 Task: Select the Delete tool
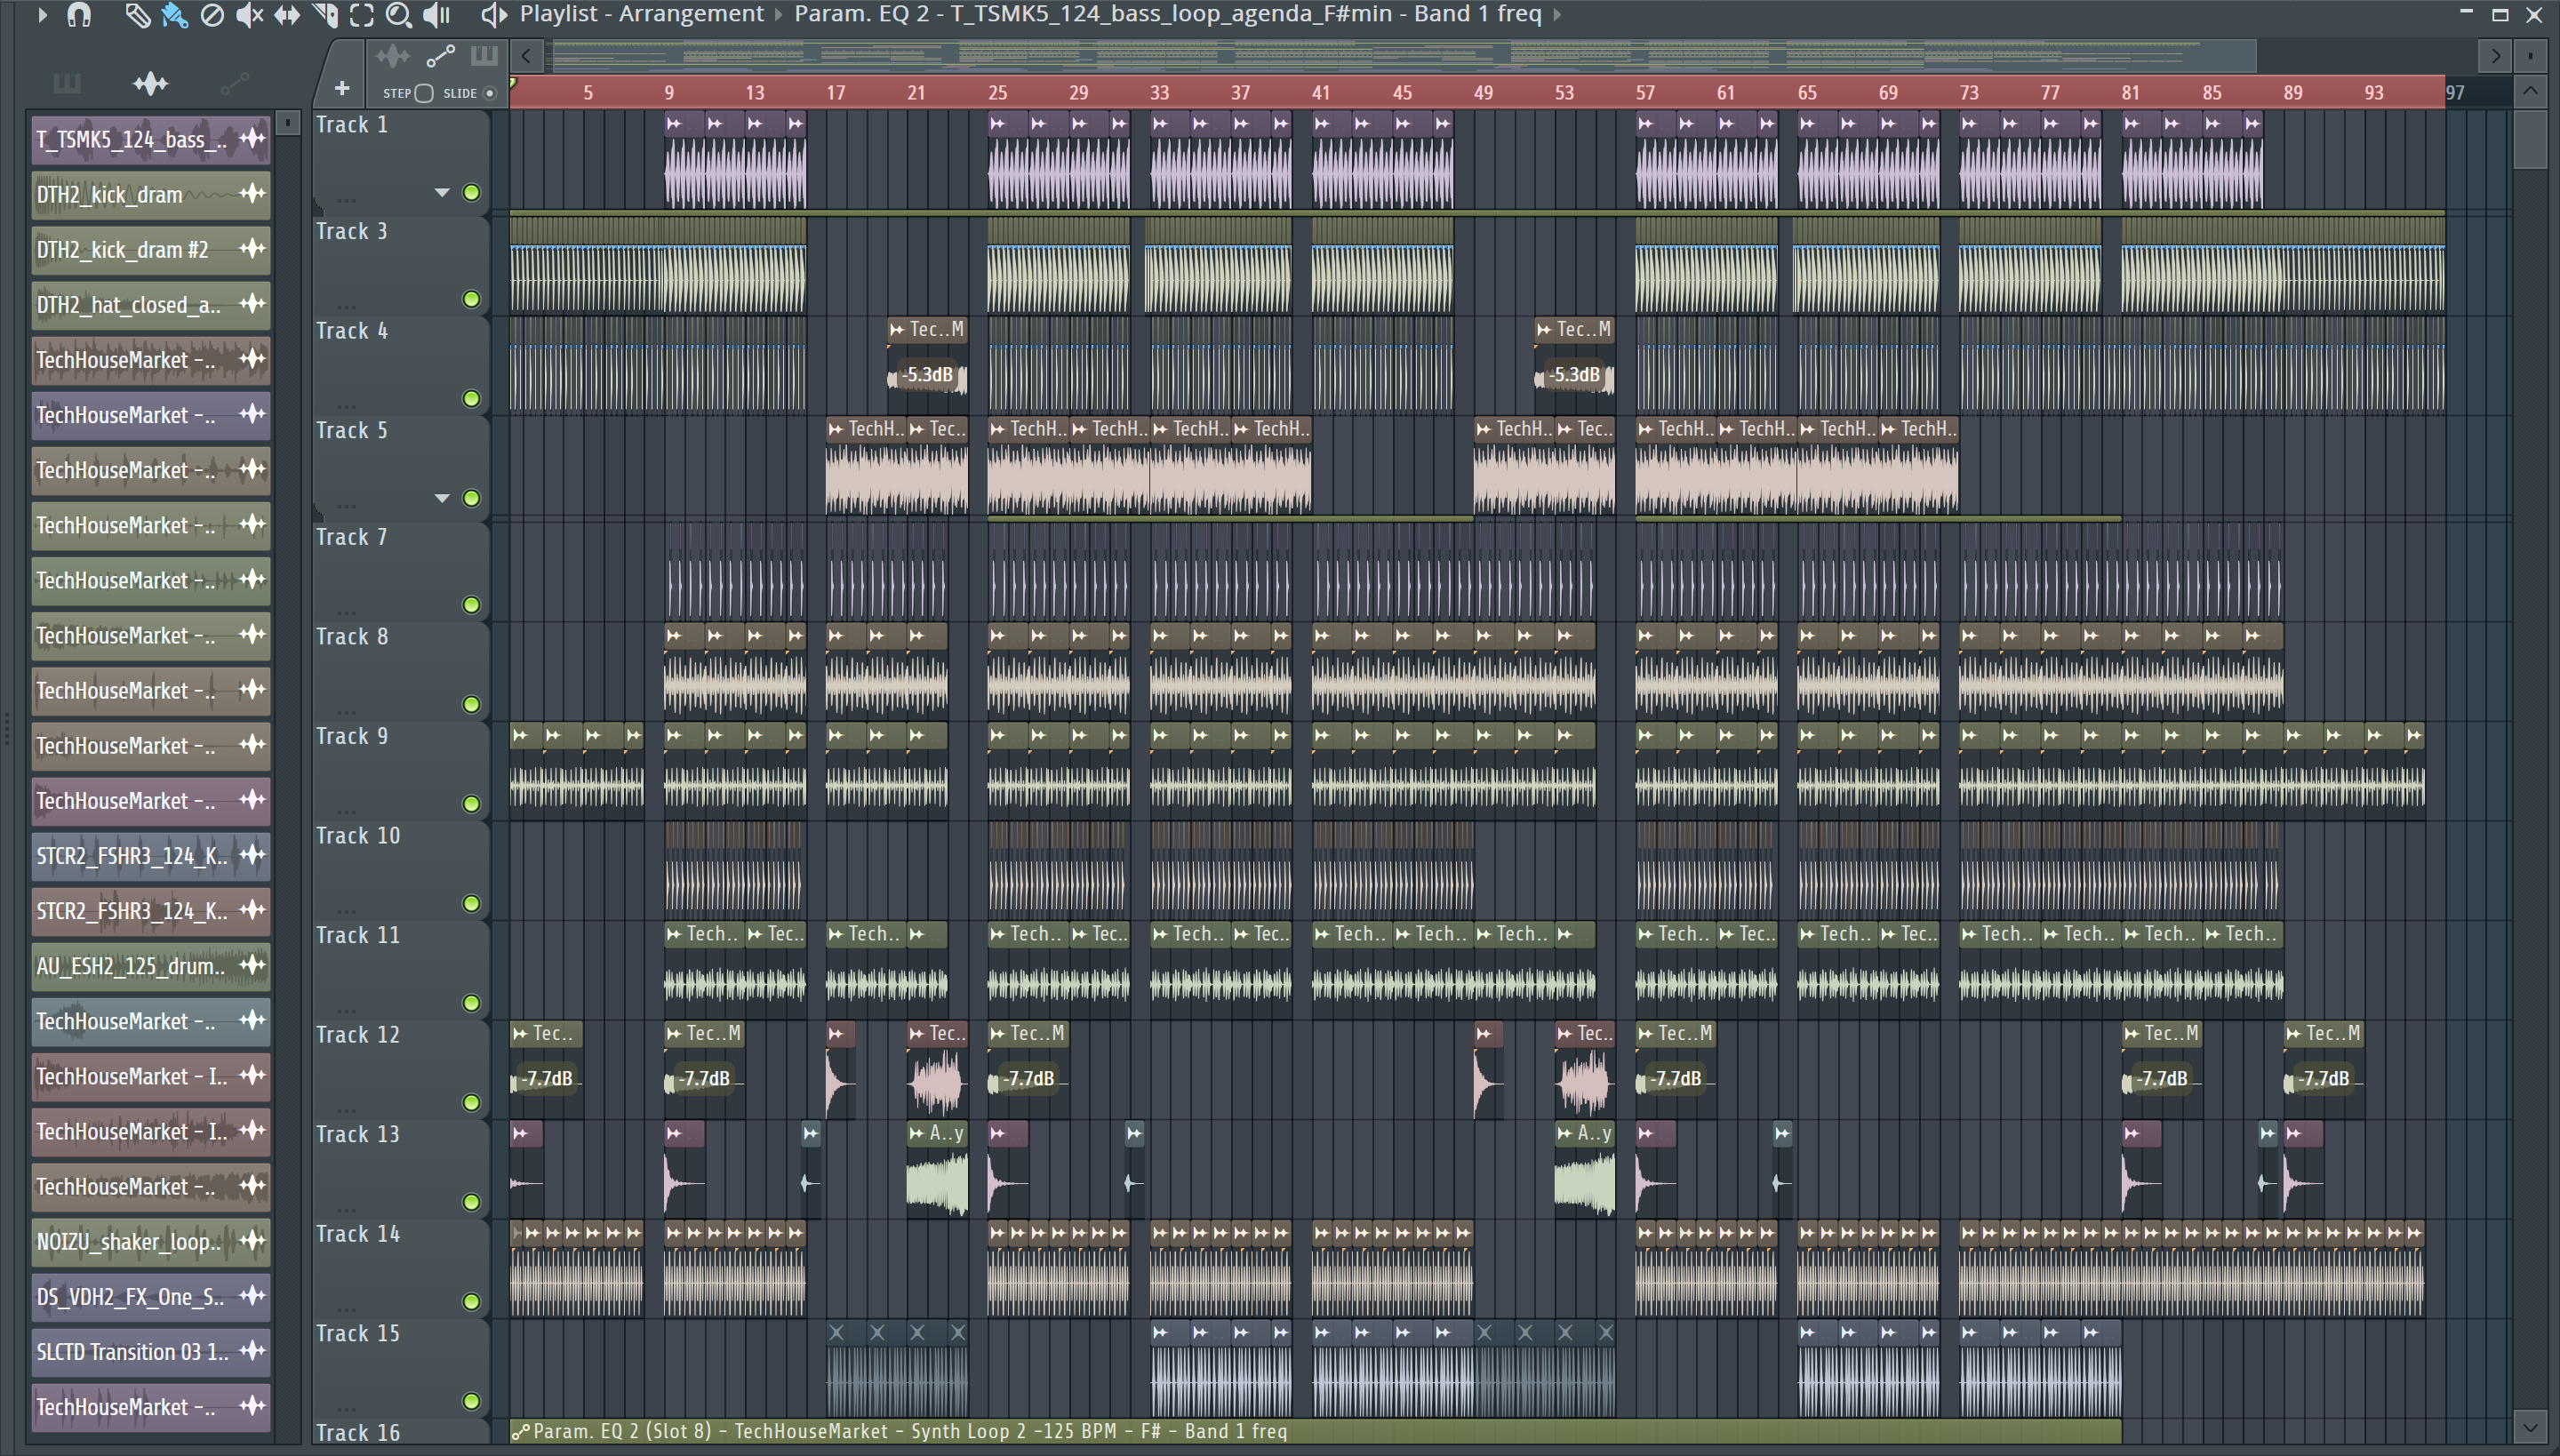[212, 14]
